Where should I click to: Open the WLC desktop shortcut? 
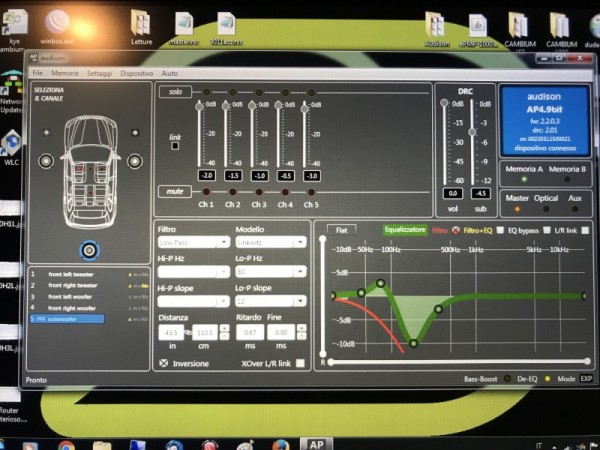(x=11, y=148)
